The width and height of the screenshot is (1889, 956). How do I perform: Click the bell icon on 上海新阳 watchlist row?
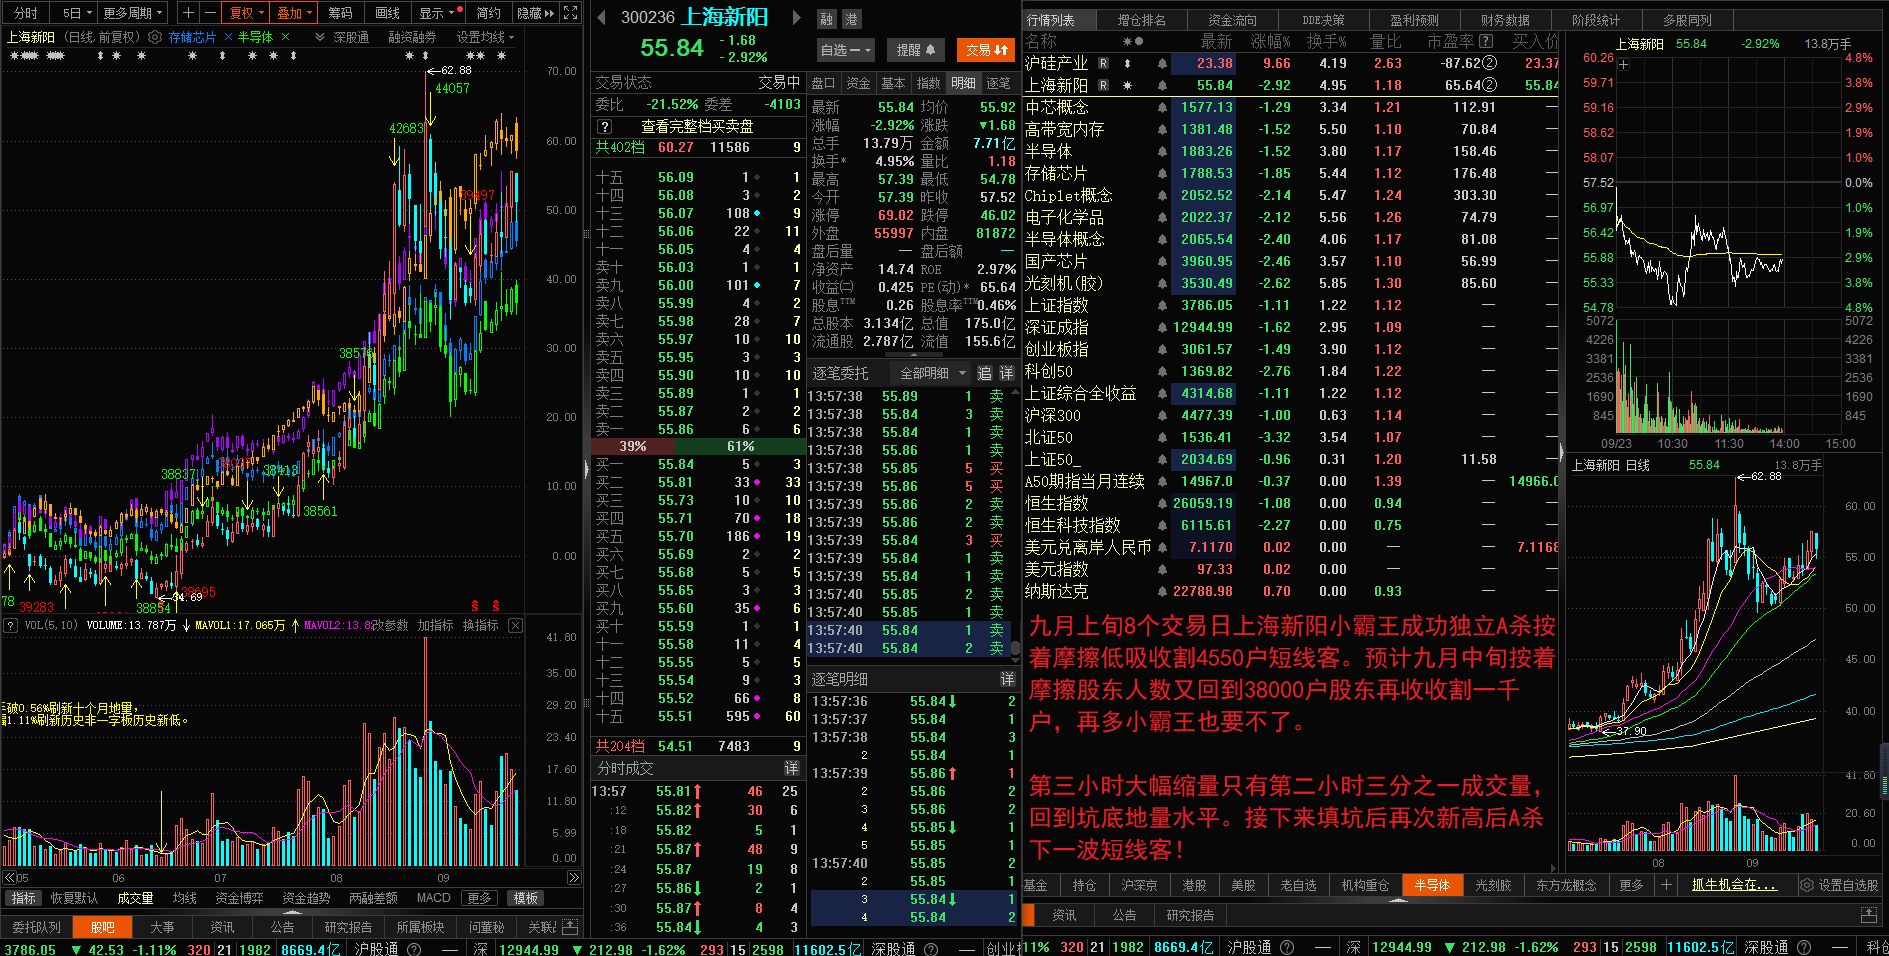(1162, 85)
